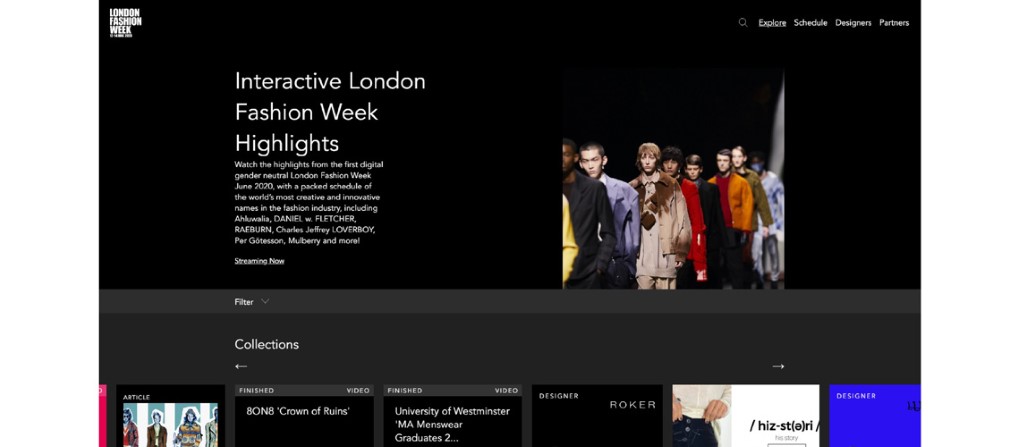Open the Partners menu item
The height and width of the screenshot is (447, 1020).
point(894,23)
